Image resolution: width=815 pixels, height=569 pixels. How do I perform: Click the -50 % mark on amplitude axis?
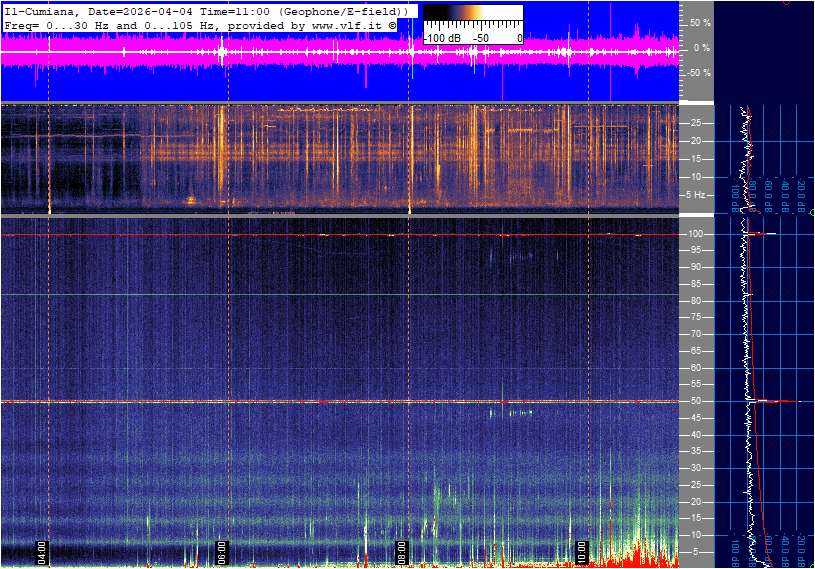coord(698,73)
